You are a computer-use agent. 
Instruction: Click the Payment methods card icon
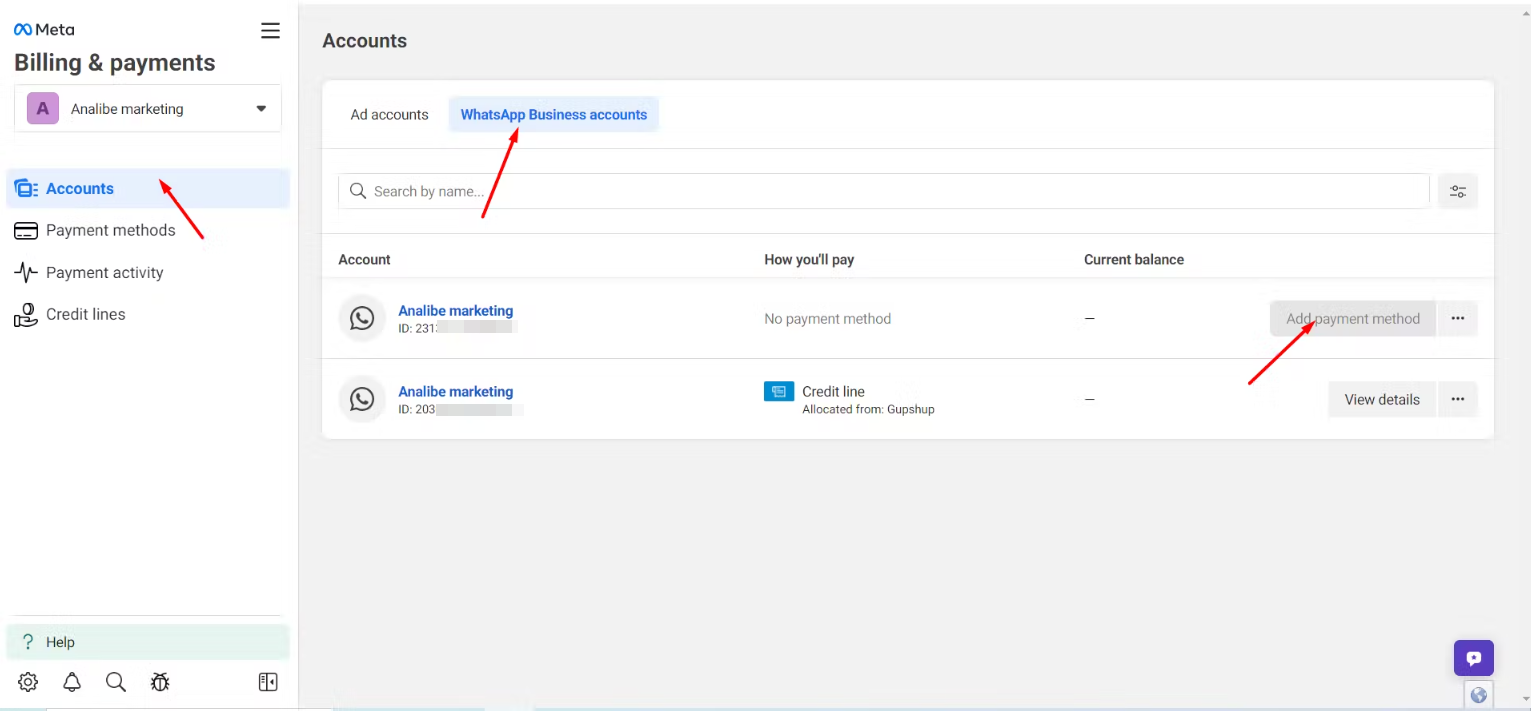[26, 231]
